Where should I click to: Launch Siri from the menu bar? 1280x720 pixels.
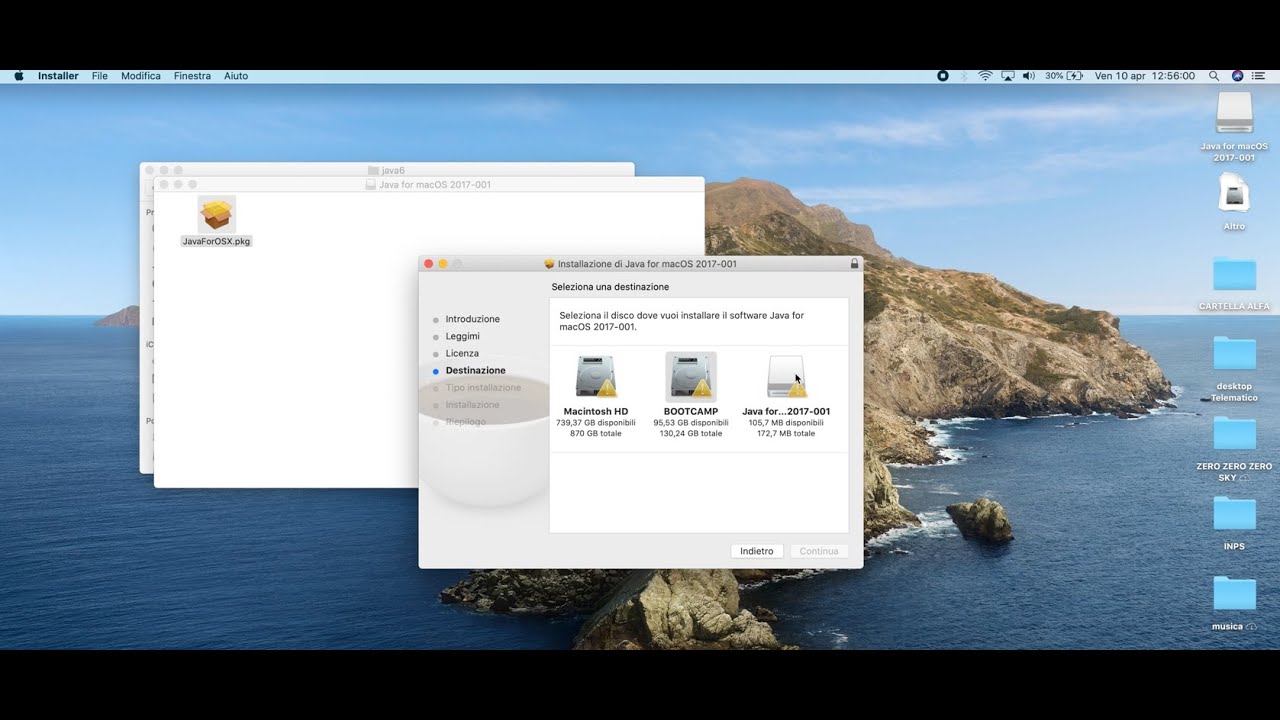click(1237, 76)
